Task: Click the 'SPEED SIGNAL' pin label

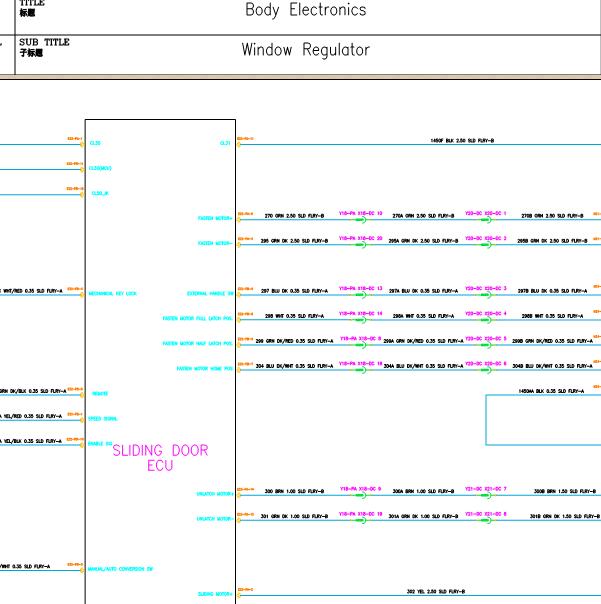Action: pos(103,419)
